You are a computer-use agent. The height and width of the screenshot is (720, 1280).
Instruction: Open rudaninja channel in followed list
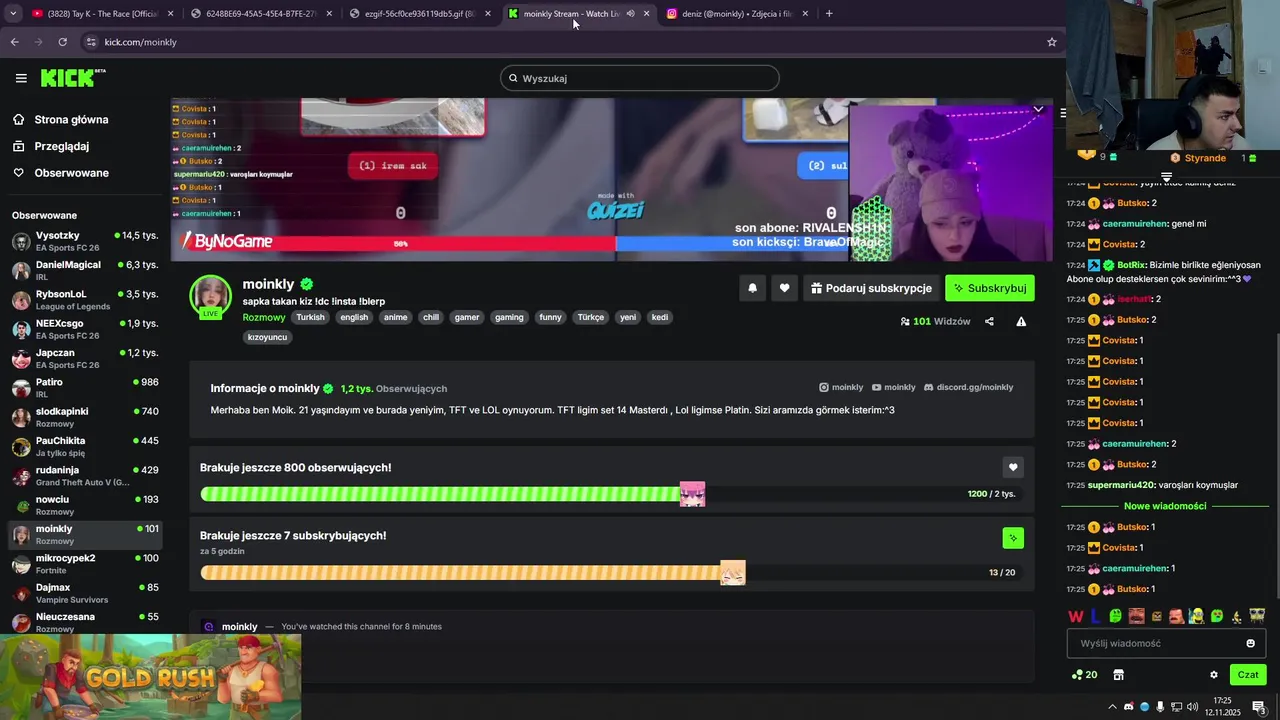(84, 476)
